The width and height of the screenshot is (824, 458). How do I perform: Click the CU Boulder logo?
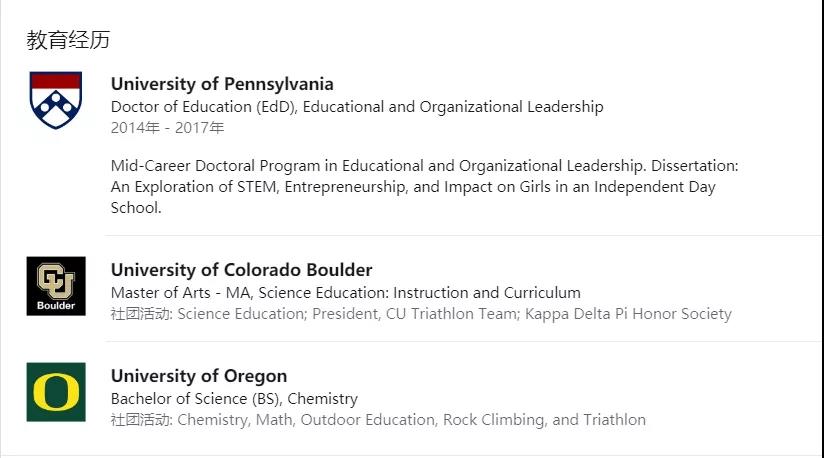click(56, 286)
